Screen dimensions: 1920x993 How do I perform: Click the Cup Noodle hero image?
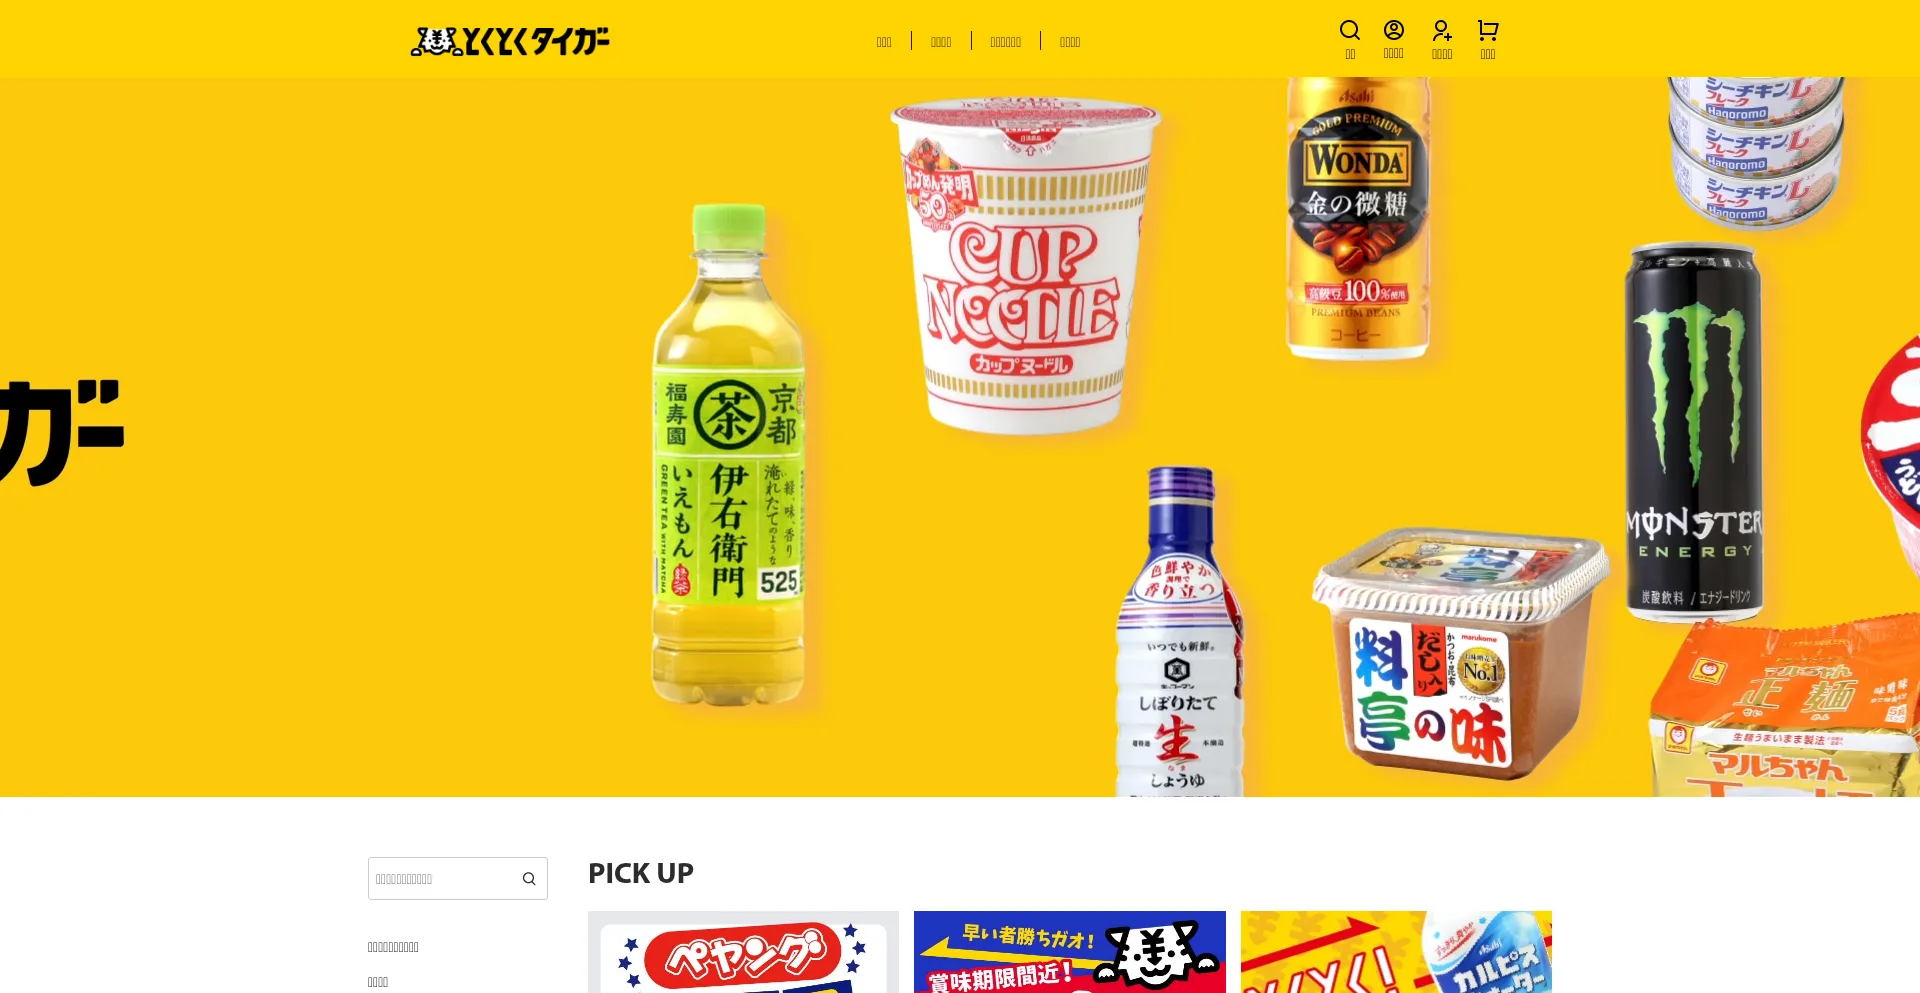[x=1026, y=265]
